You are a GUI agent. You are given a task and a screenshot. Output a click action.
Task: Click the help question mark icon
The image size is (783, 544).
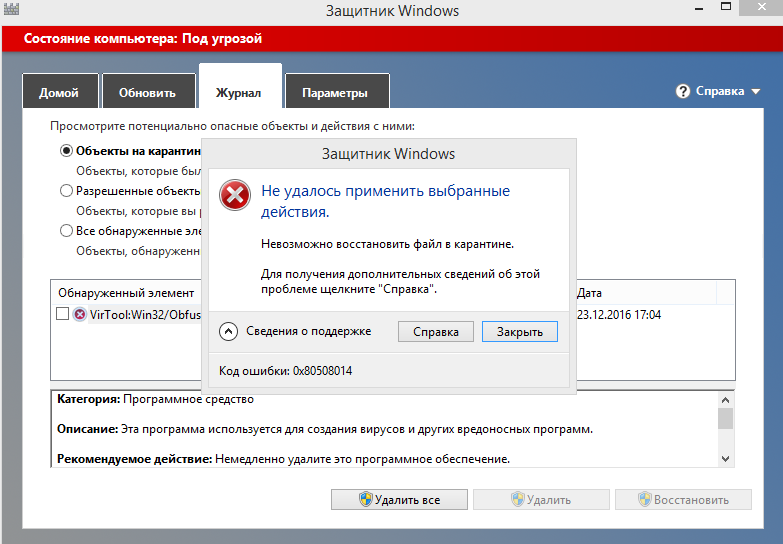tap(683, 91)
